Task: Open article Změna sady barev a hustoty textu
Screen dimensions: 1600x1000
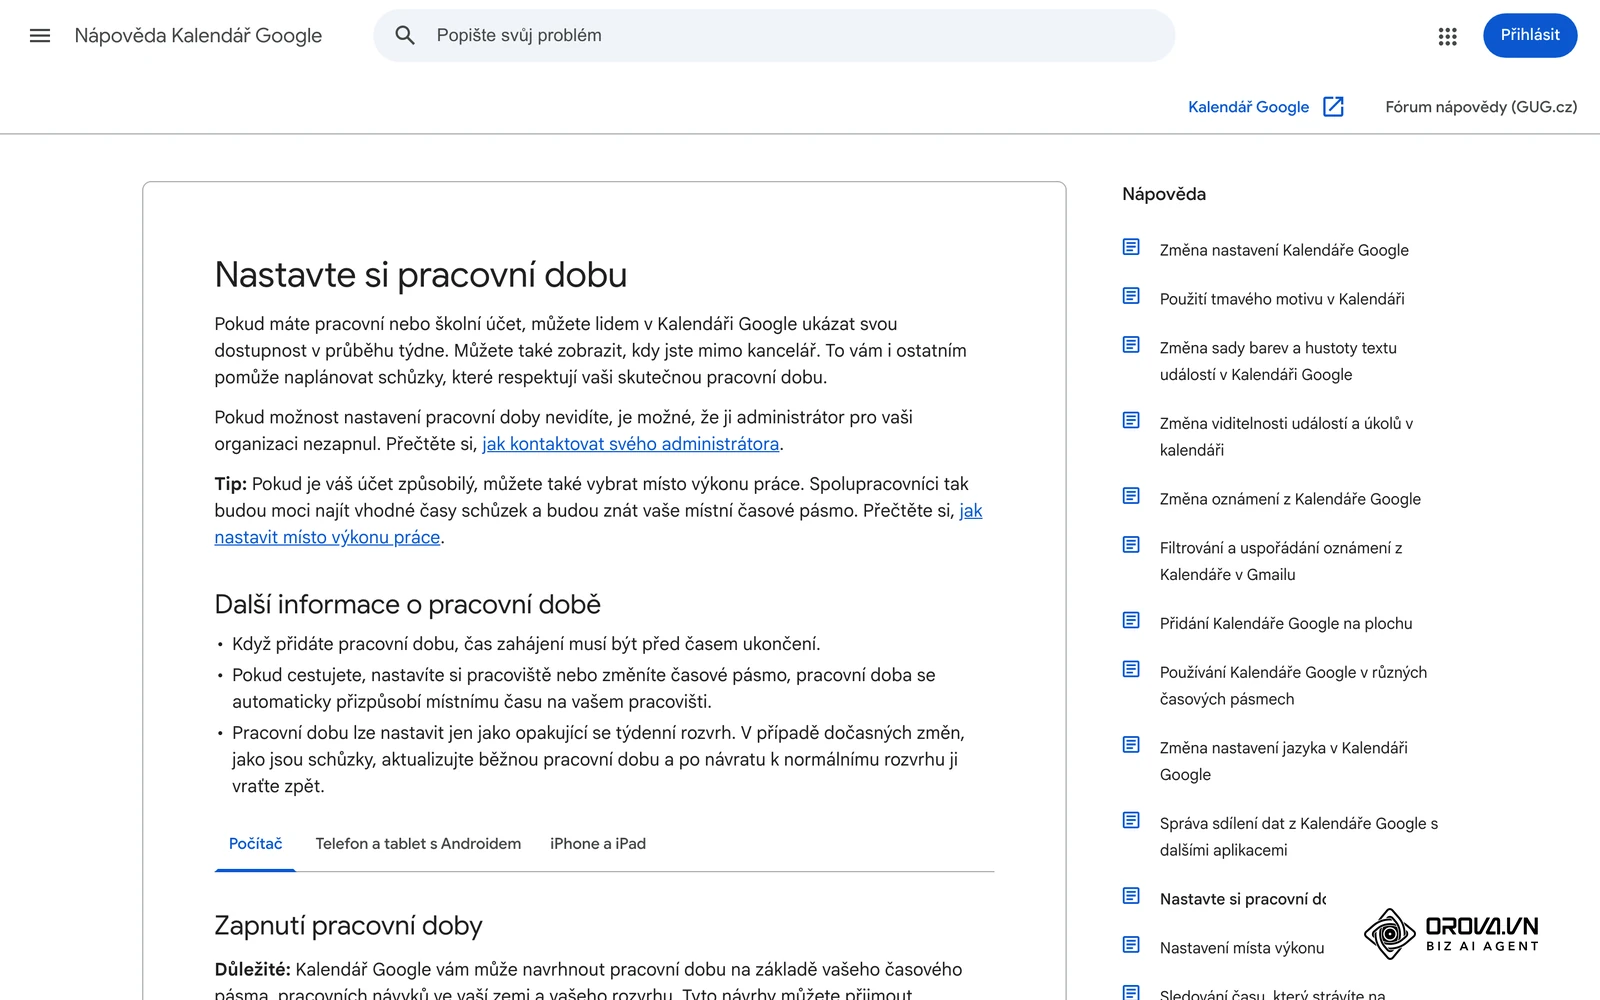Action: (1278, 361)
